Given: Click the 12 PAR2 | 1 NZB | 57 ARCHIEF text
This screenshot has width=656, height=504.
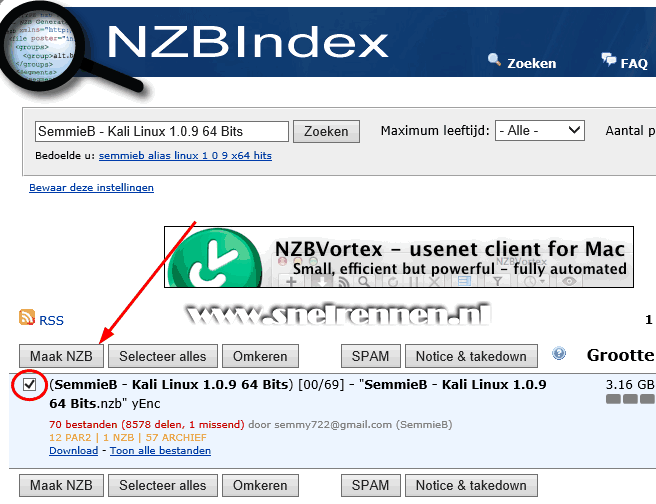Looking at the screenshot, I should pyautogui.click(x=128, y=437).
